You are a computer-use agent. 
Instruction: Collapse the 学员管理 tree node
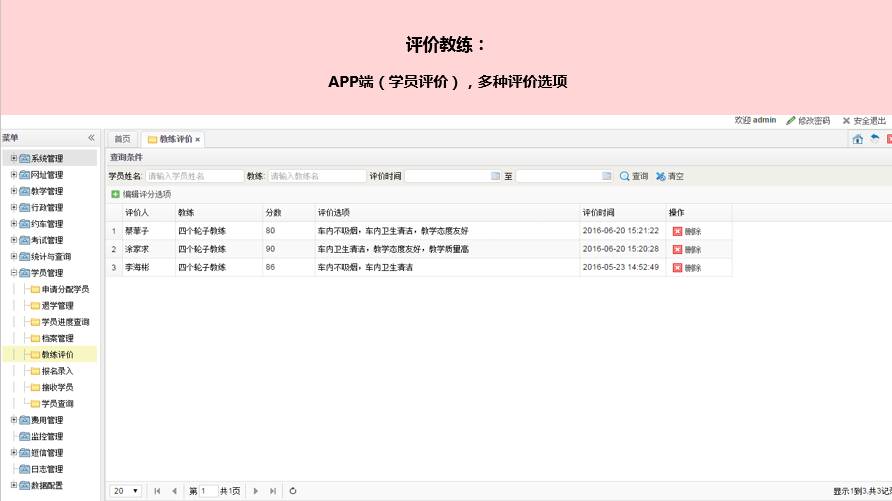click(x=14, y=273)
